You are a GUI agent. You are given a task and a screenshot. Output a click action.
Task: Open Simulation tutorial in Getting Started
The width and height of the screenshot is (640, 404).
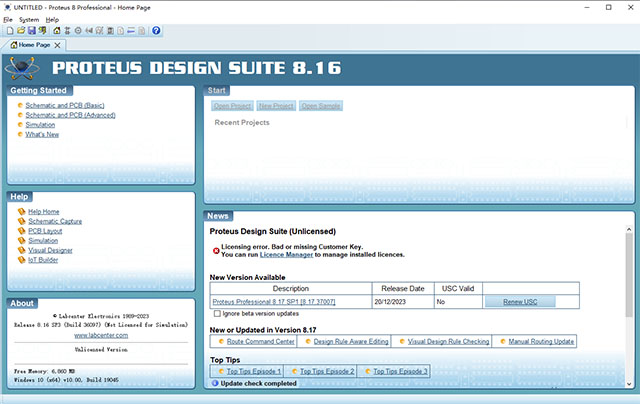pyautogui.click(x=40, y=125)
